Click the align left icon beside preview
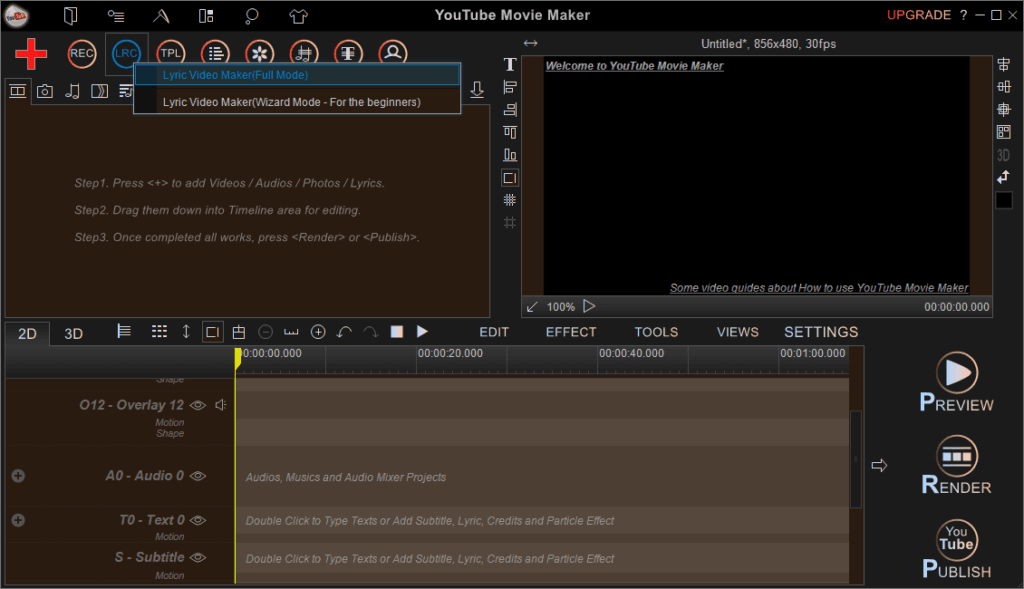The height and width of the screenshot is (589, 1024). pos(510,87)
